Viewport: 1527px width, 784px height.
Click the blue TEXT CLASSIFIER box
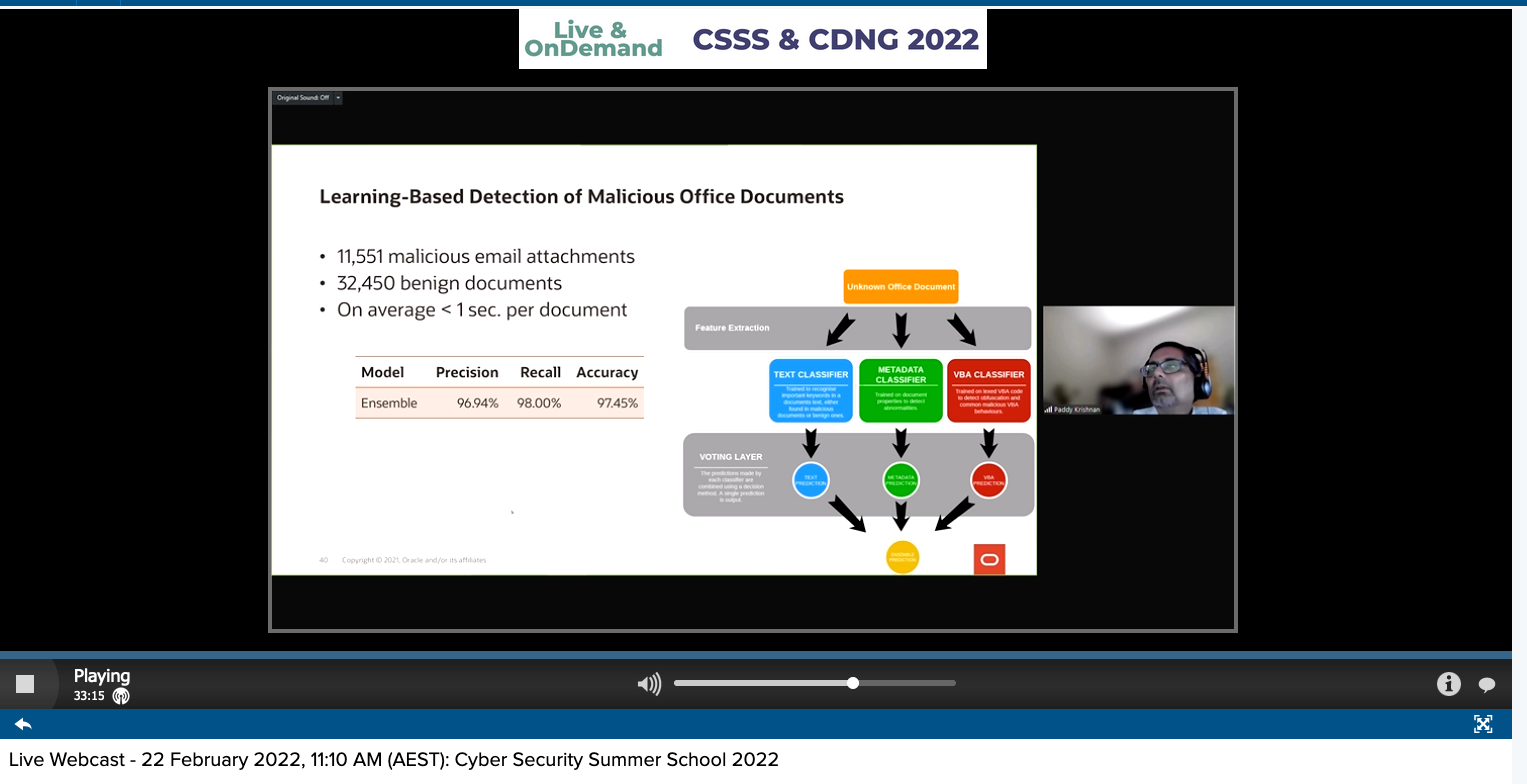point(811,390)
